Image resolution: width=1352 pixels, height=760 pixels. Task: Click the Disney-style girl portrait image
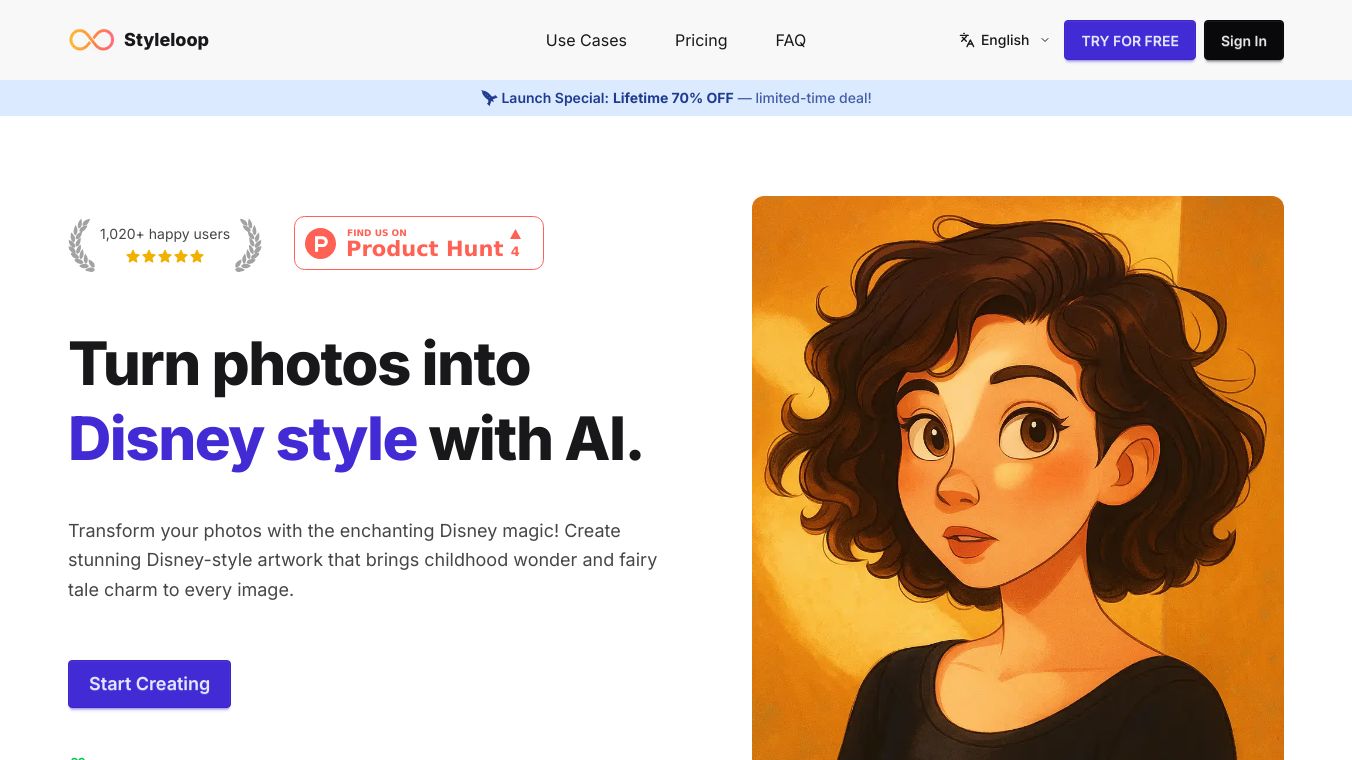tap(1017, 477)
